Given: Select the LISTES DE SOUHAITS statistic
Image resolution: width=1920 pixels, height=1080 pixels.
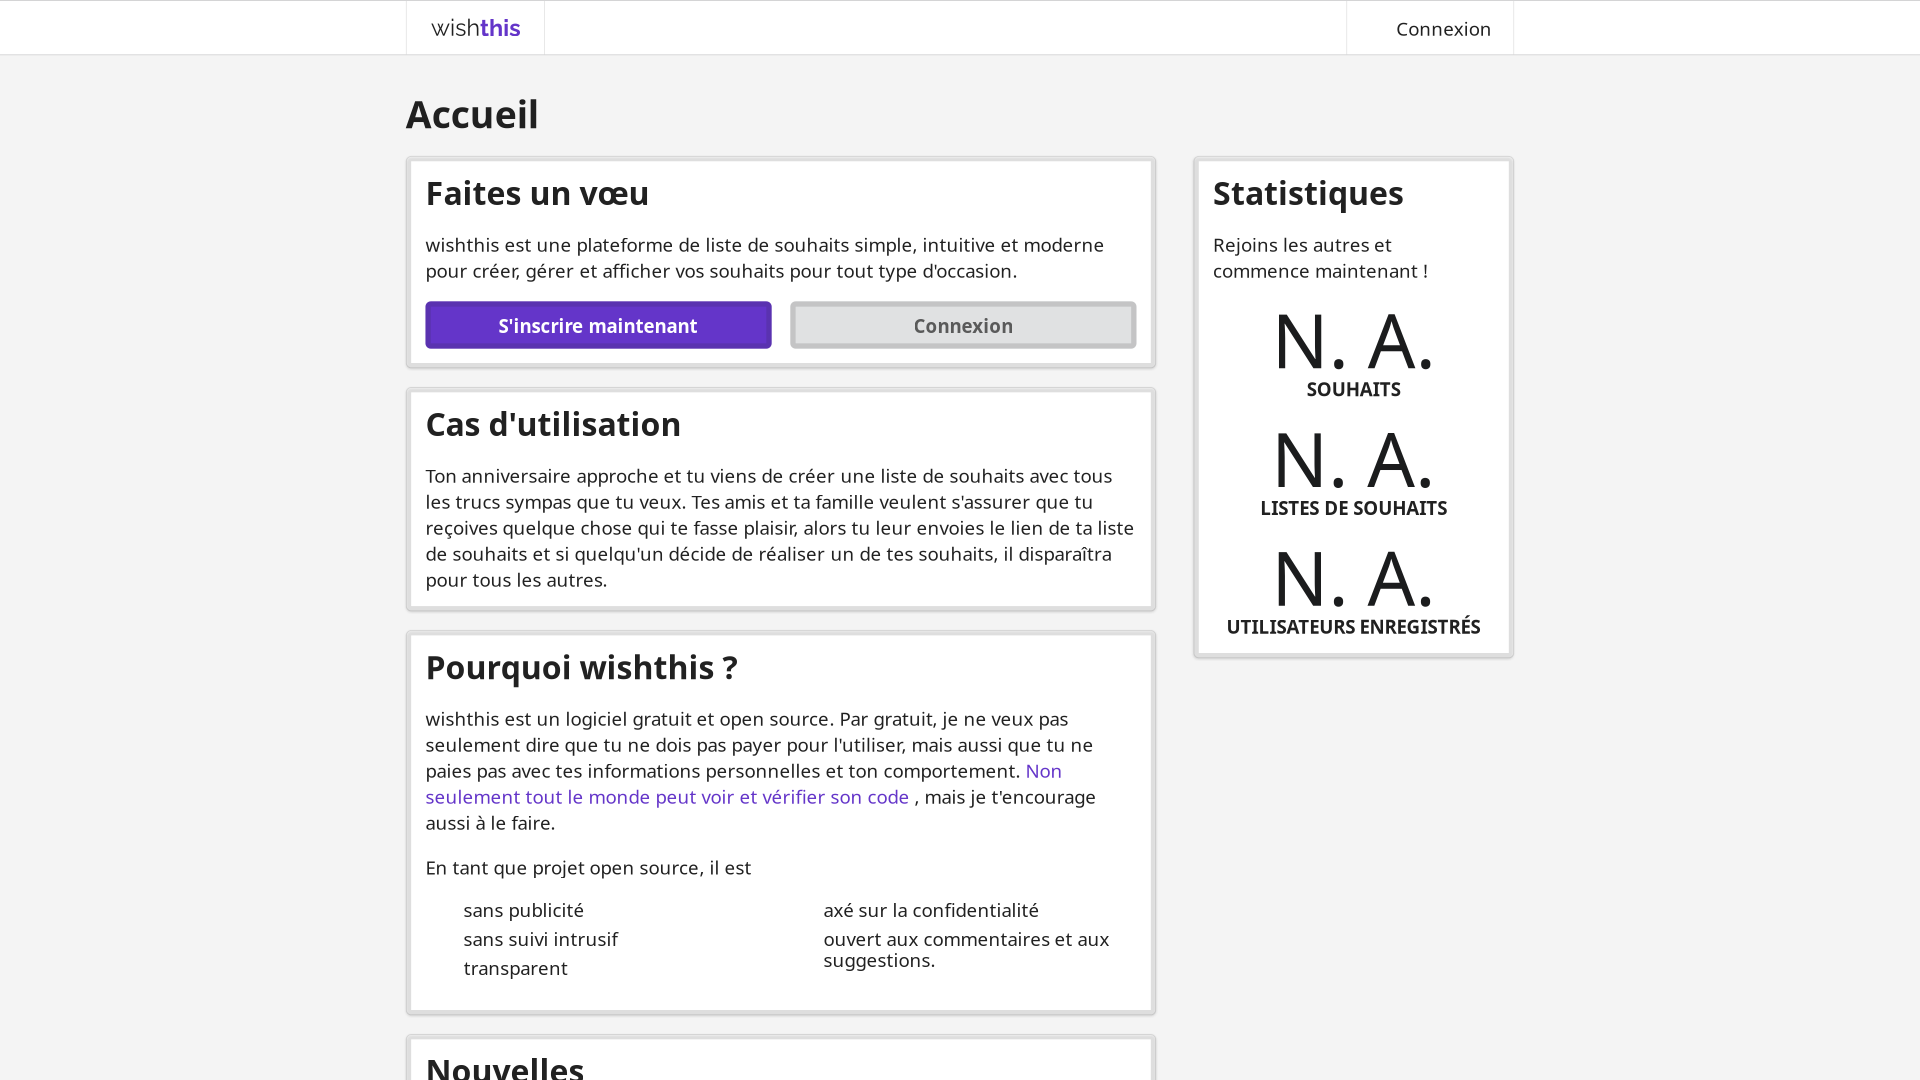Looking at the screenshot, I should (1353, 472).
